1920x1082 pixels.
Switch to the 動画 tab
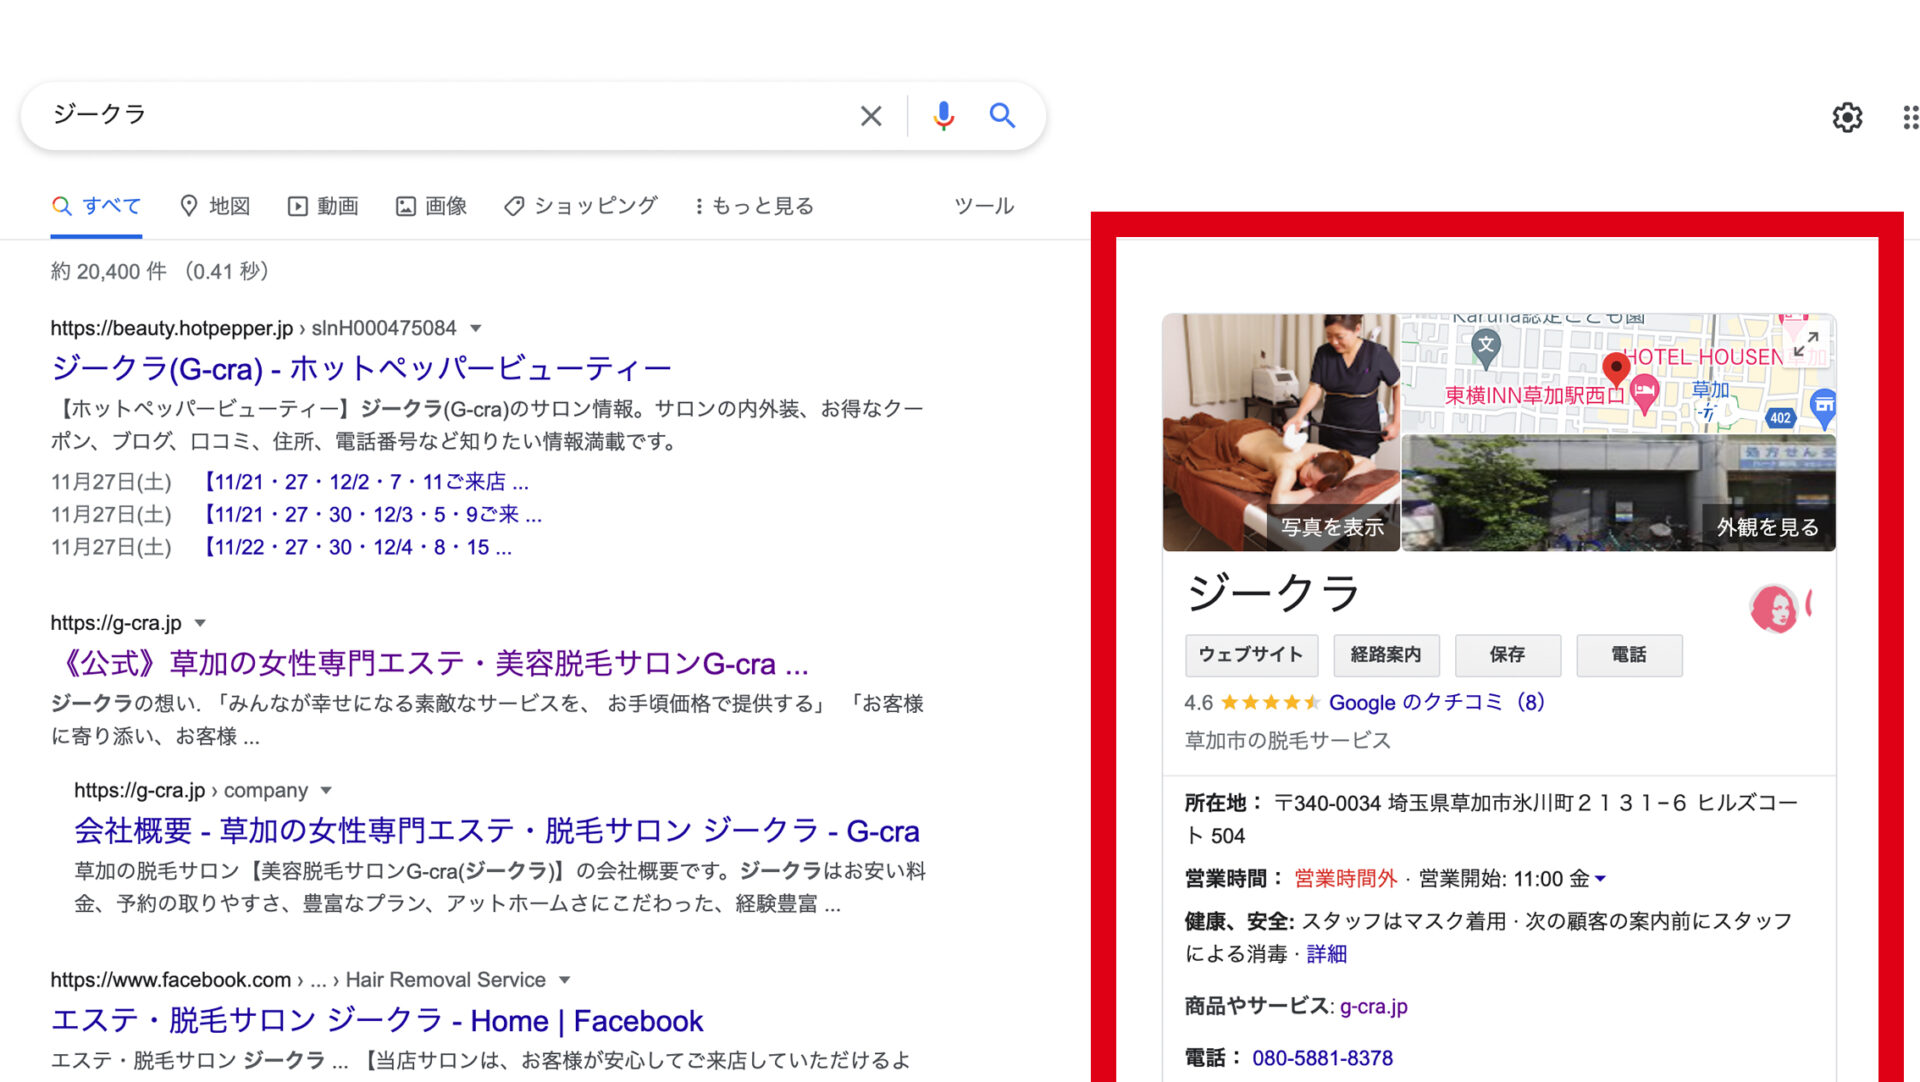point(323,206)
